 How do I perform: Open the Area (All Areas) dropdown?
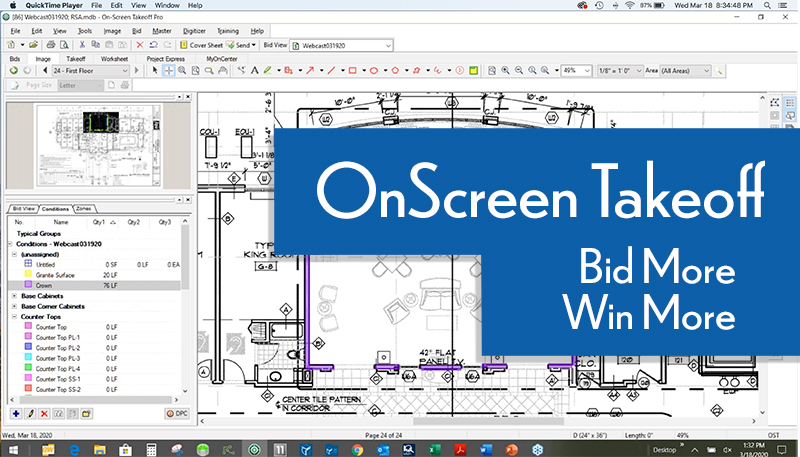pyautogui.click(x=685, y=70)
